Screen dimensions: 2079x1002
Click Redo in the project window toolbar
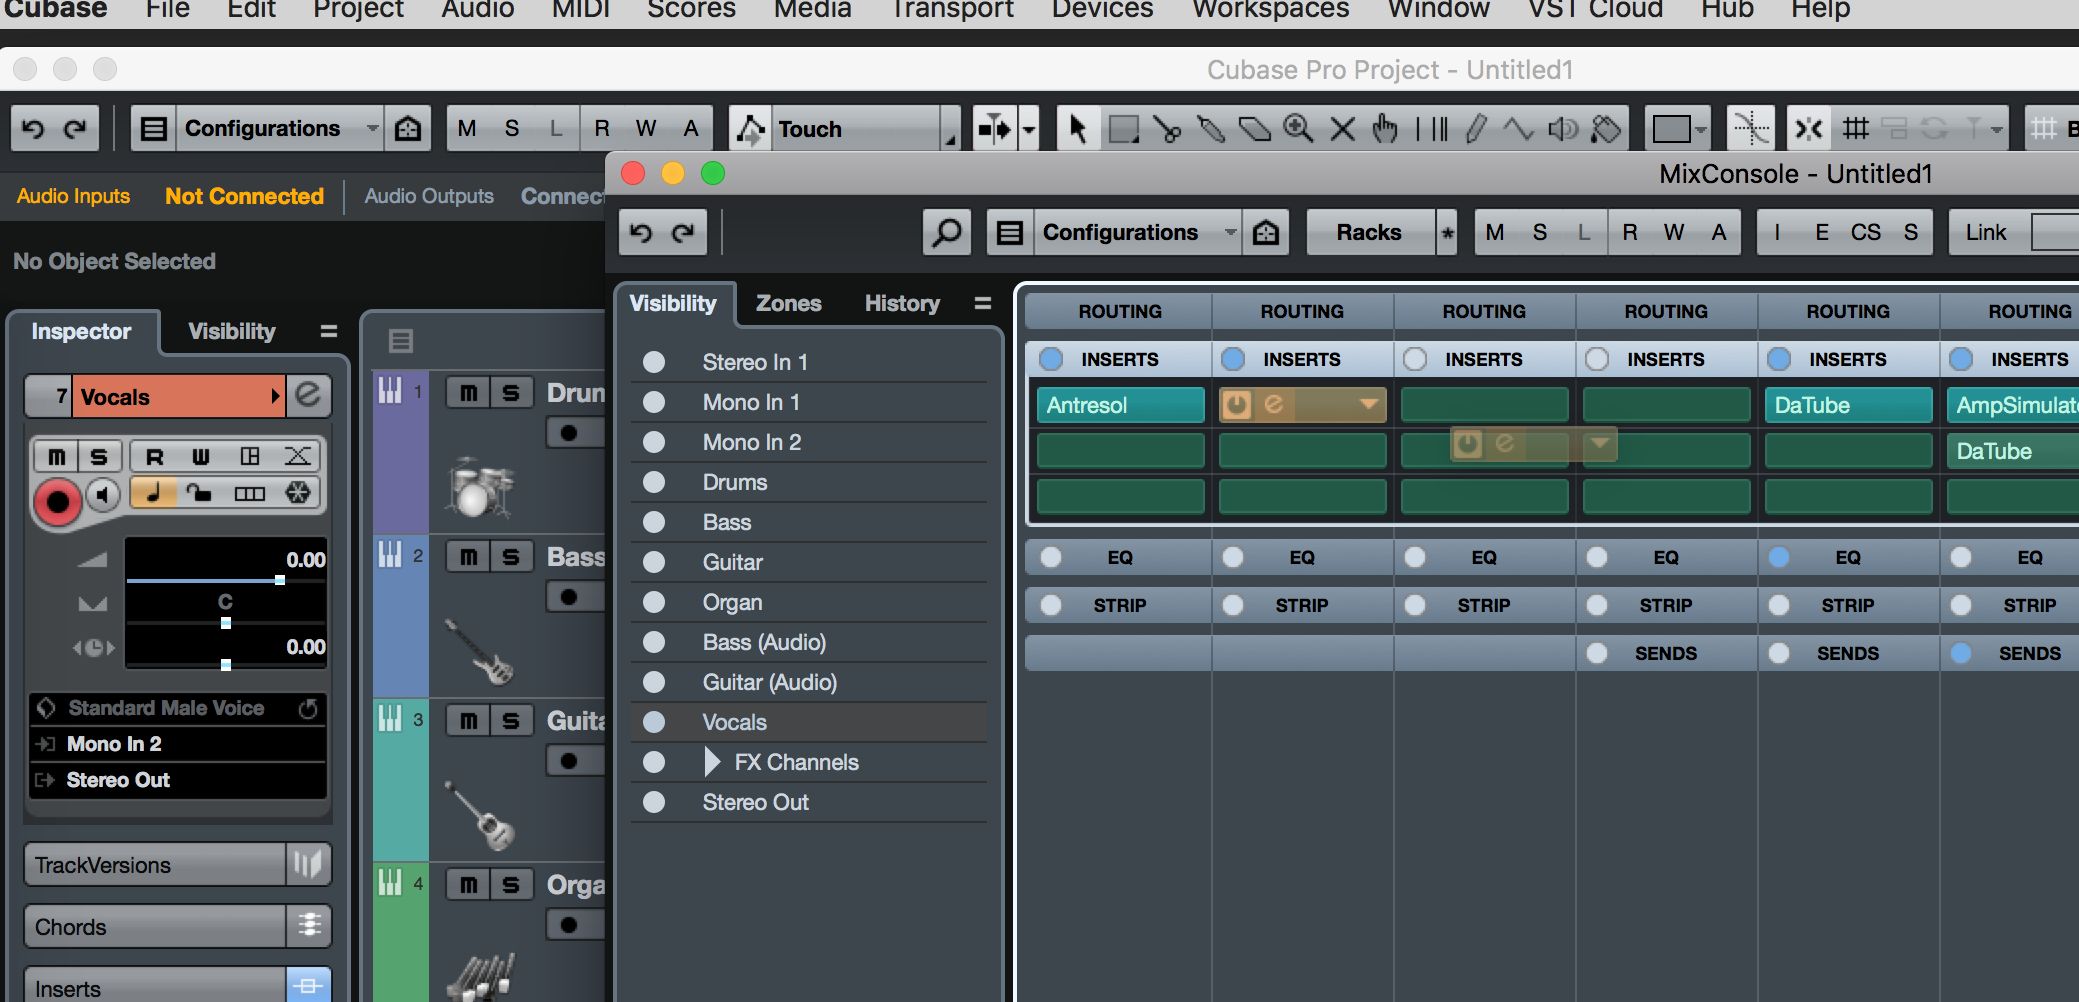tap(76, 129)
